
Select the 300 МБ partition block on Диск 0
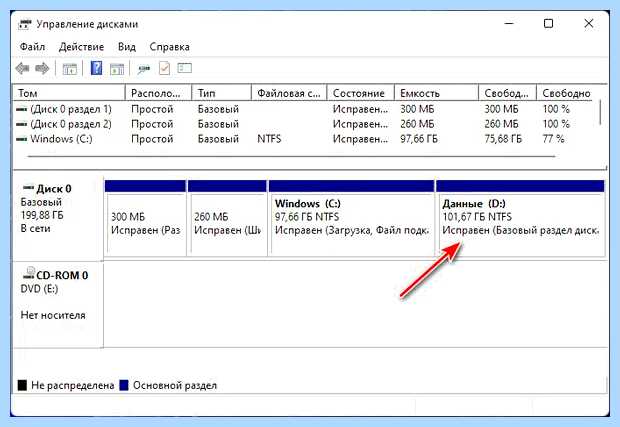coord(146,218)
